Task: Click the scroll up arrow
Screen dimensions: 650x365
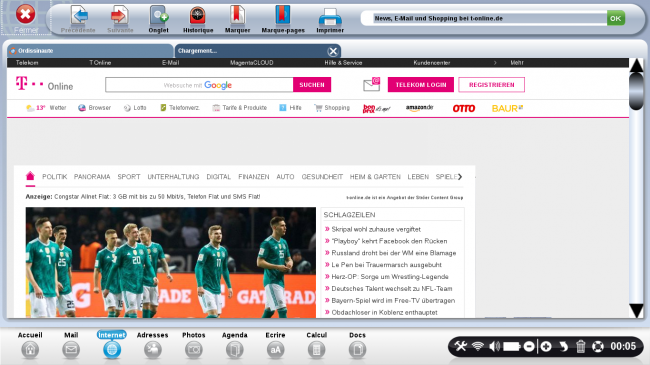Action: tap(636, 66)
